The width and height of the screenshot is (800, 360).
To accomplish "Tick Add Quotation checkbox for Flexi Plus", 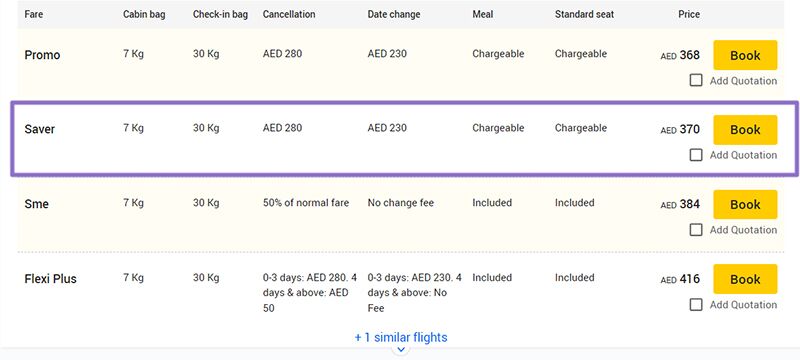I will [696, 304].
